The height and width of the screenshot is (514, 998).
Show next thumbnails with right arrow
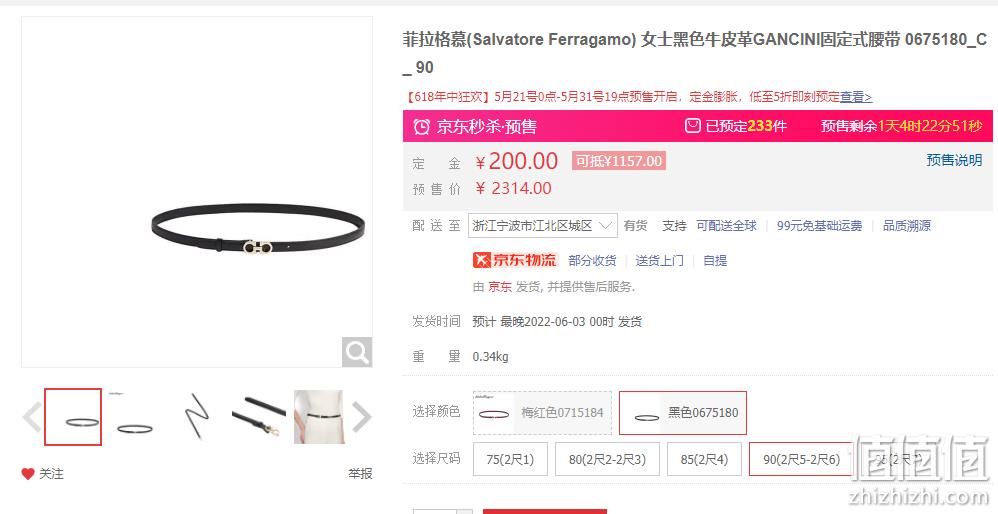point(362,417)
